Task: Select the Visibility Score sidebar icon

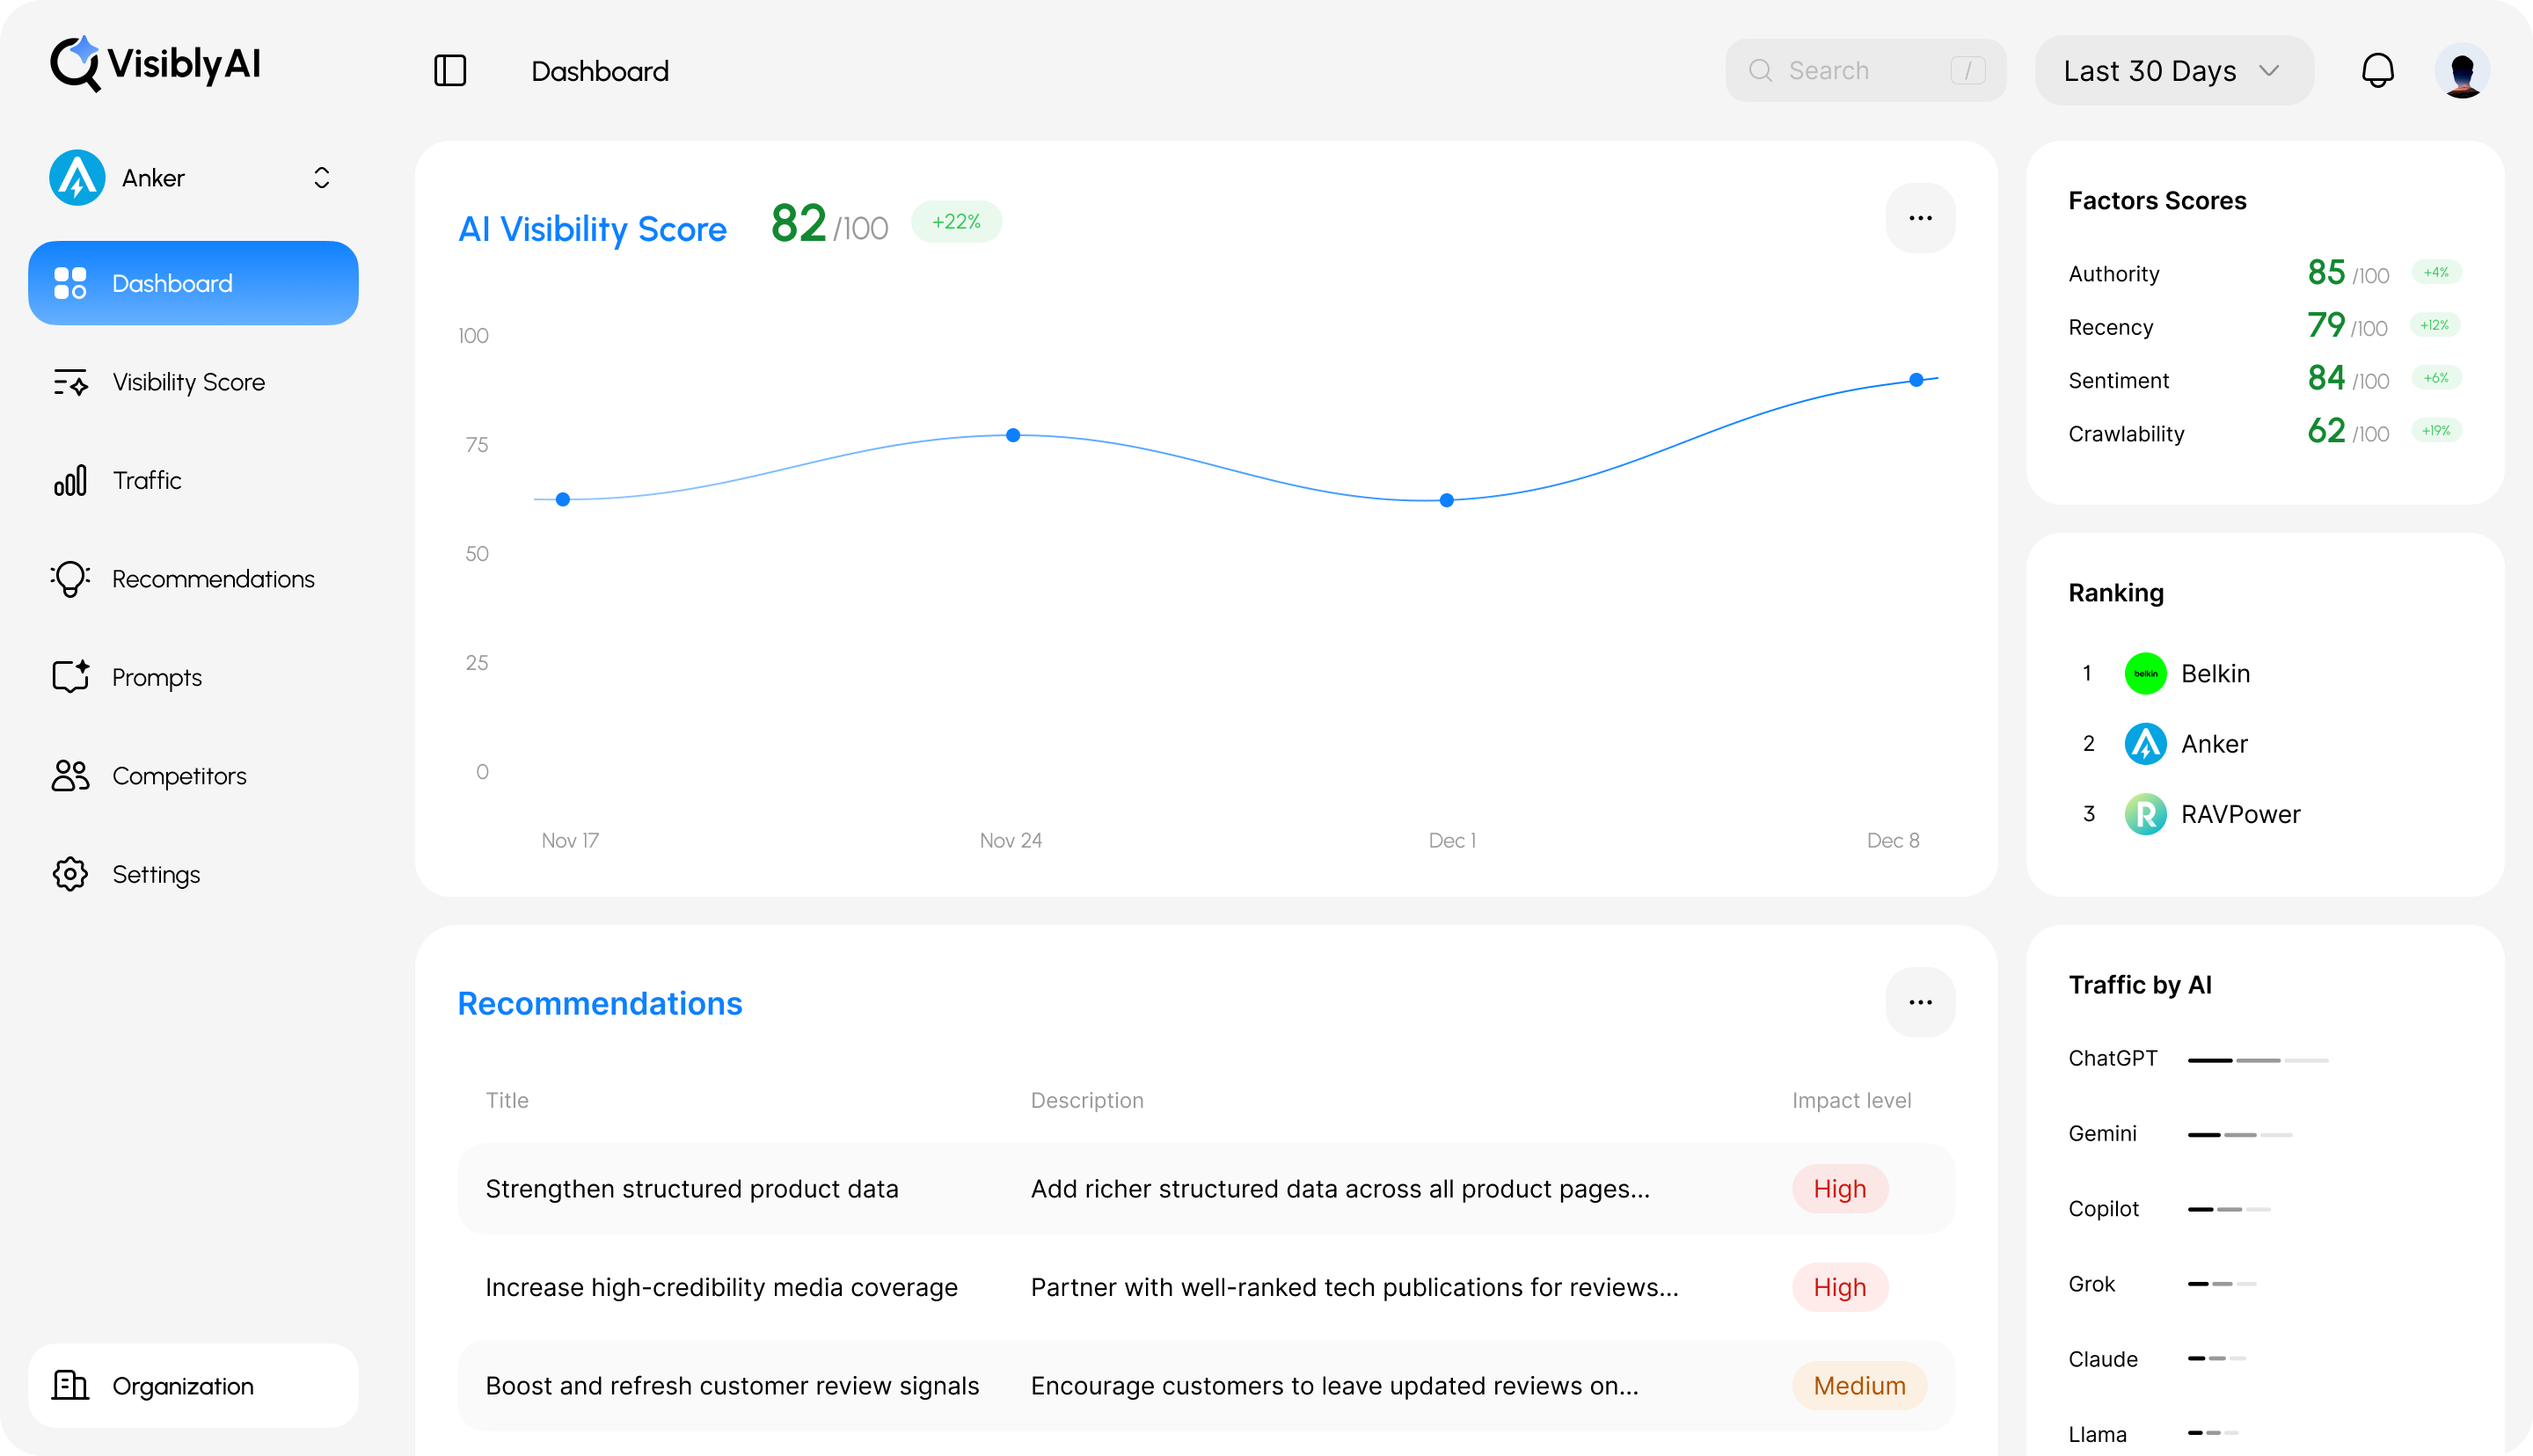Action: pyautogui.click(x=70, y=382)
